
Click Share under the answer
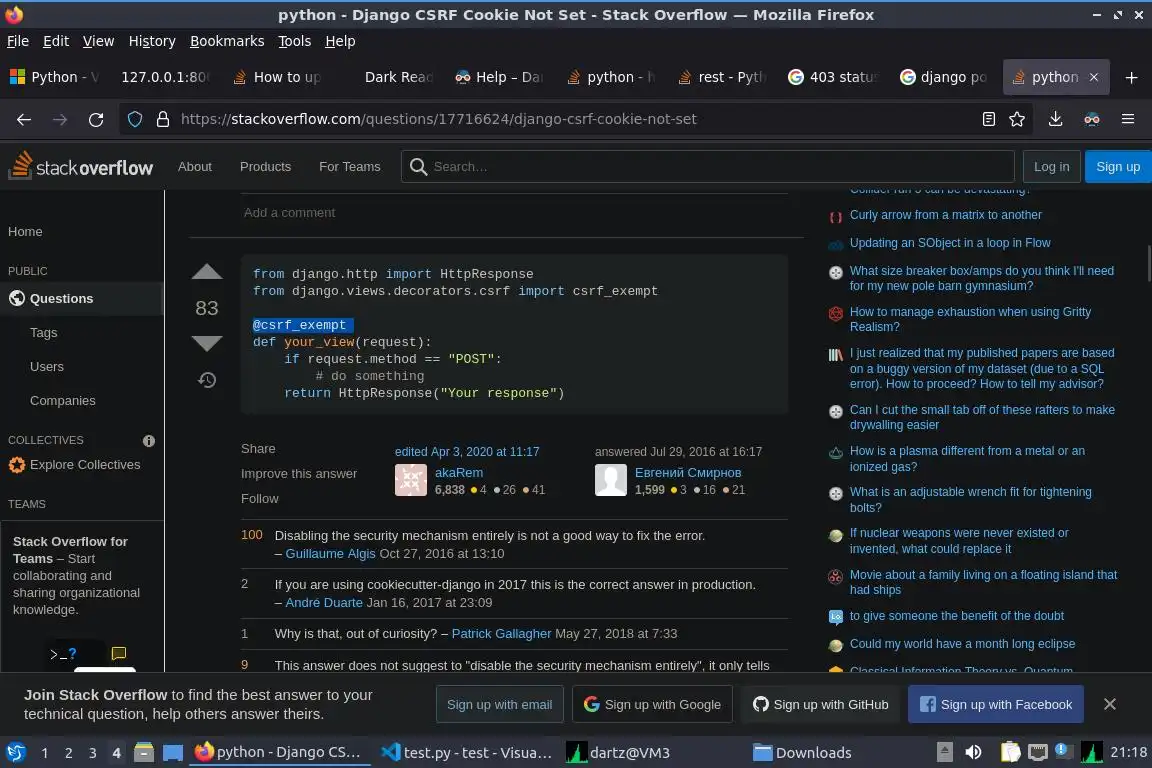coord(258,448)
